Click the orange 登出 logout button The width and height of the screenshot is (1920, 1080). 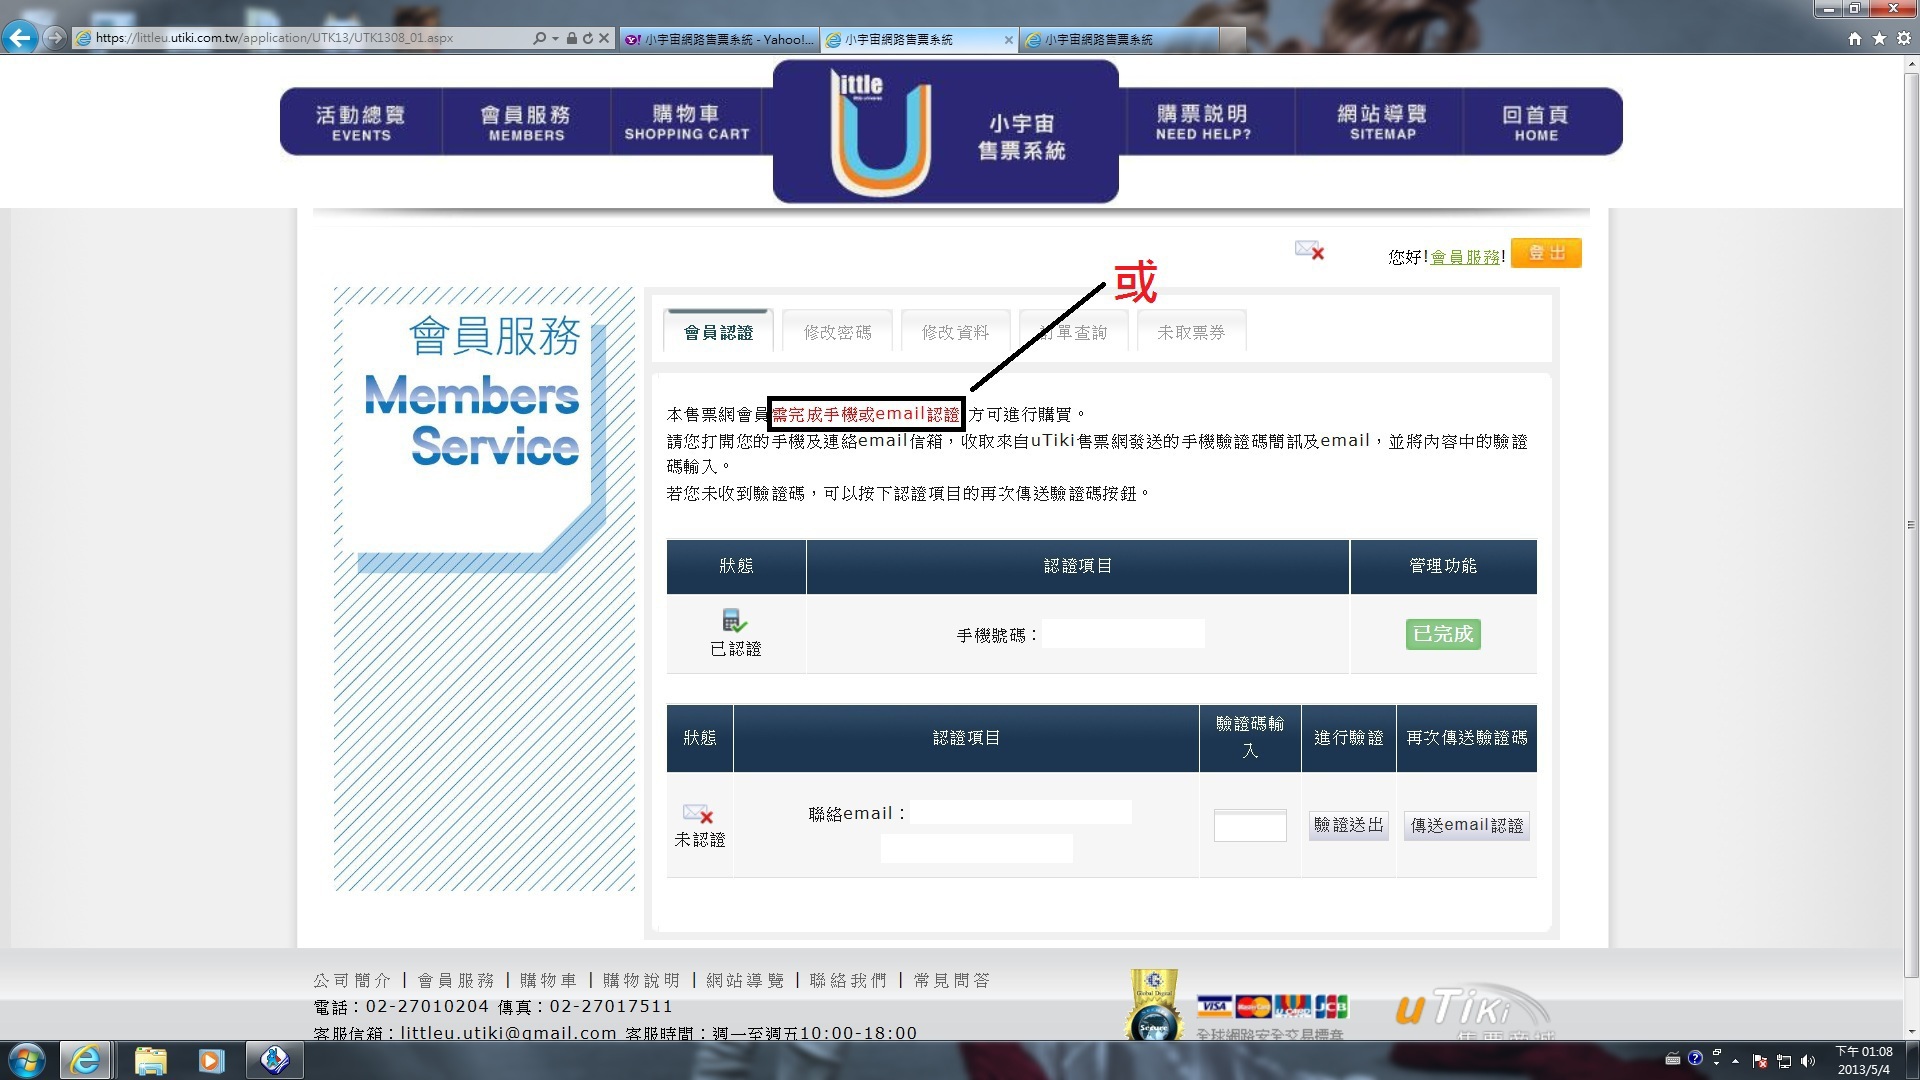pyautogui.click(x=1546, y=253)
